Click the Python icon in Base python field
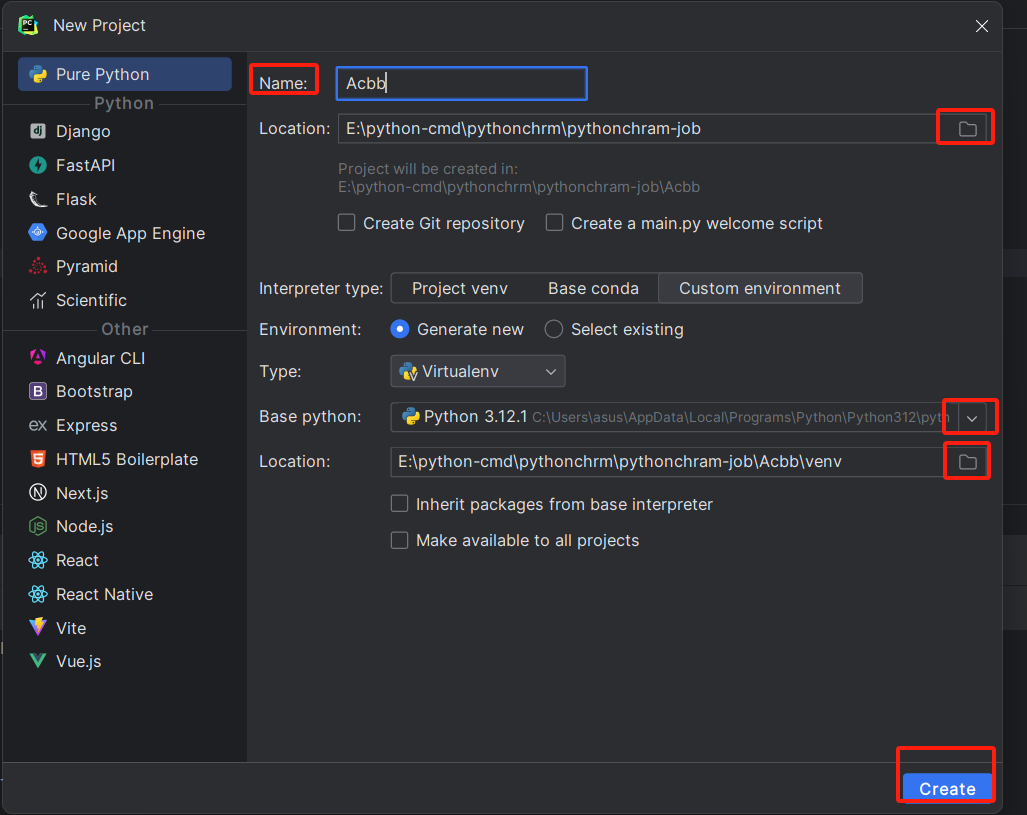 pyautogui.click(x=411, y=417)
